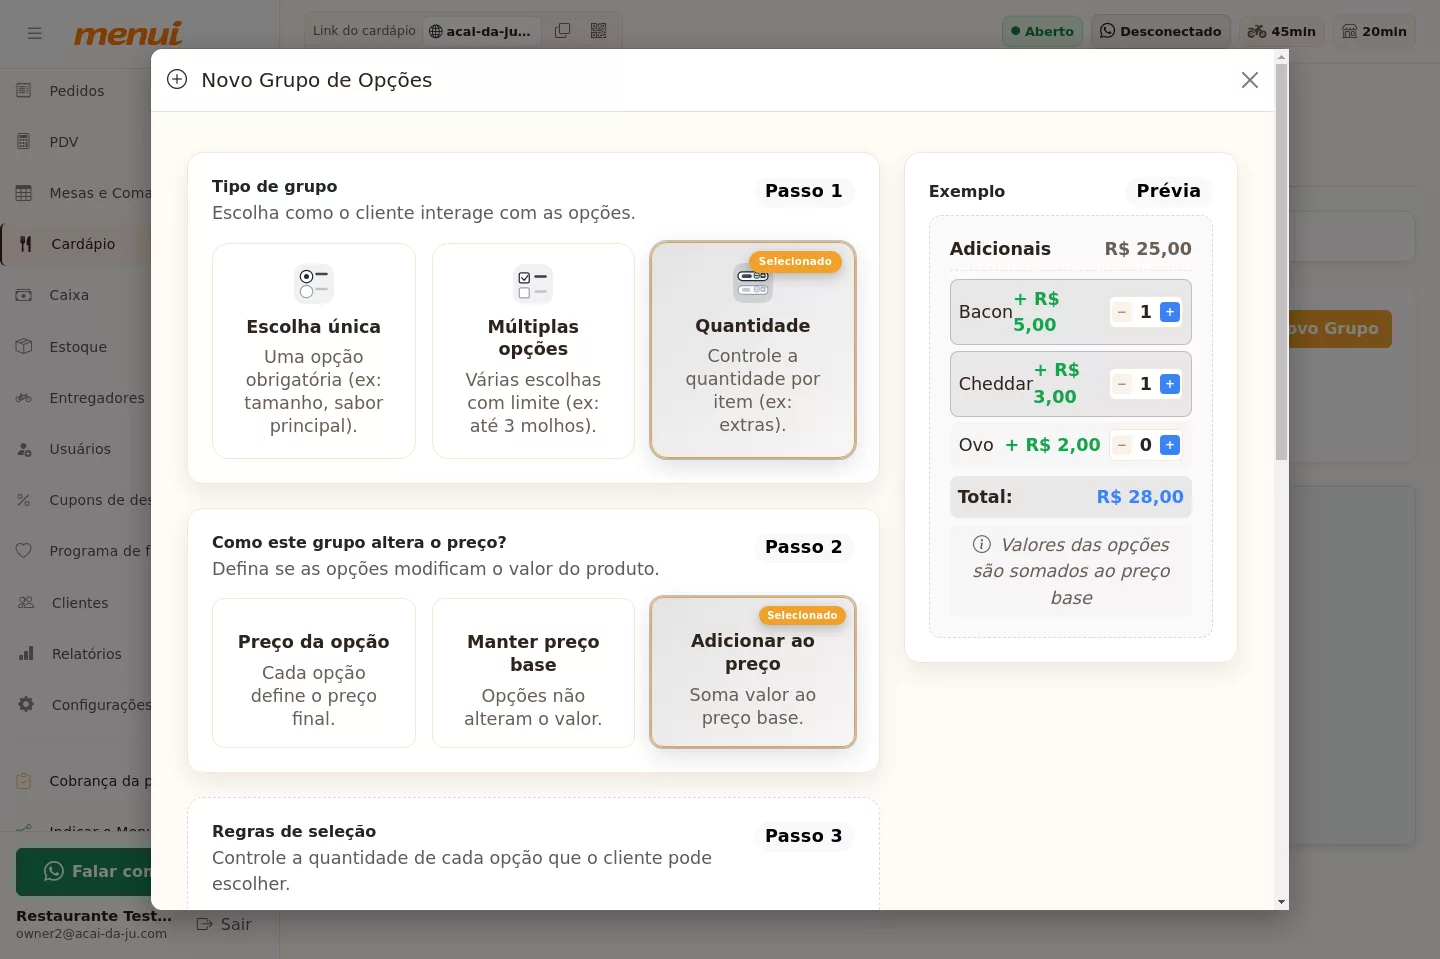Open the Clientes menu item
The height and width of the screenshot is (959, 1440).
pyautogui.click(x=76, y=603)
